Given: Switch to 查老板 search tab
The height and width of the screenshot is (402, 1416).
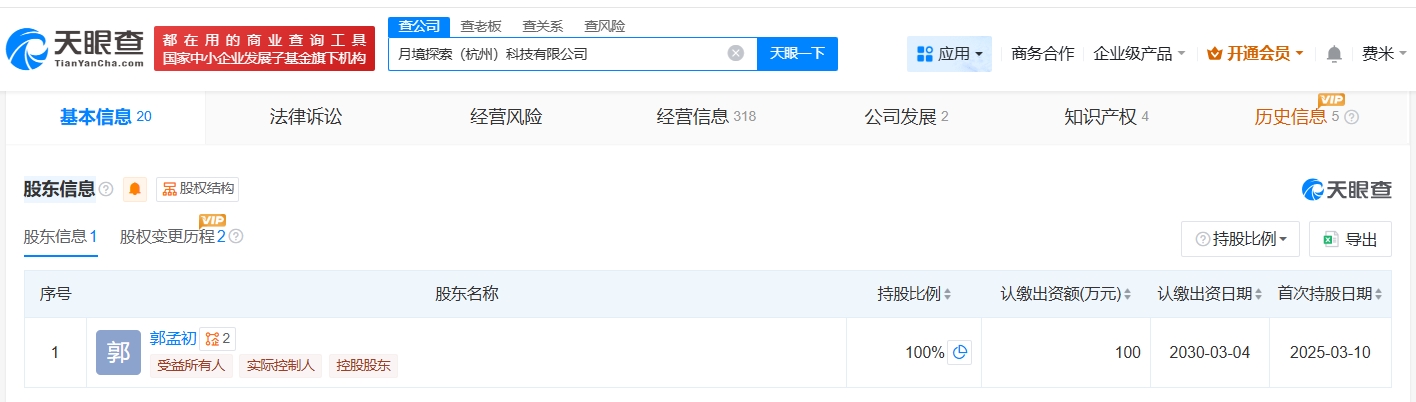Looking at the screenshot, I should click(480, 26).
